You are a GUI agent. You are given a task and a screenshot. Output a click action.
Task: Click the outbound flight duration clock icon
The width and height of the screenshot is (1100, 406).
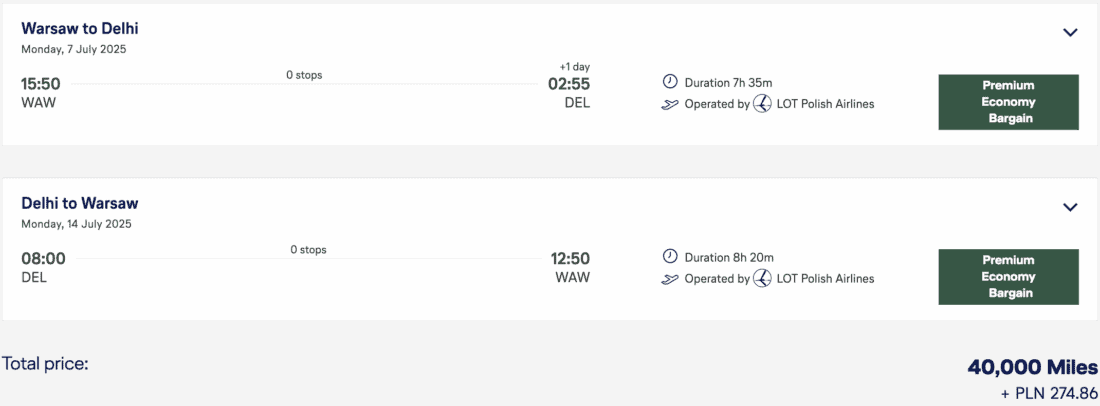click(670, 81)
